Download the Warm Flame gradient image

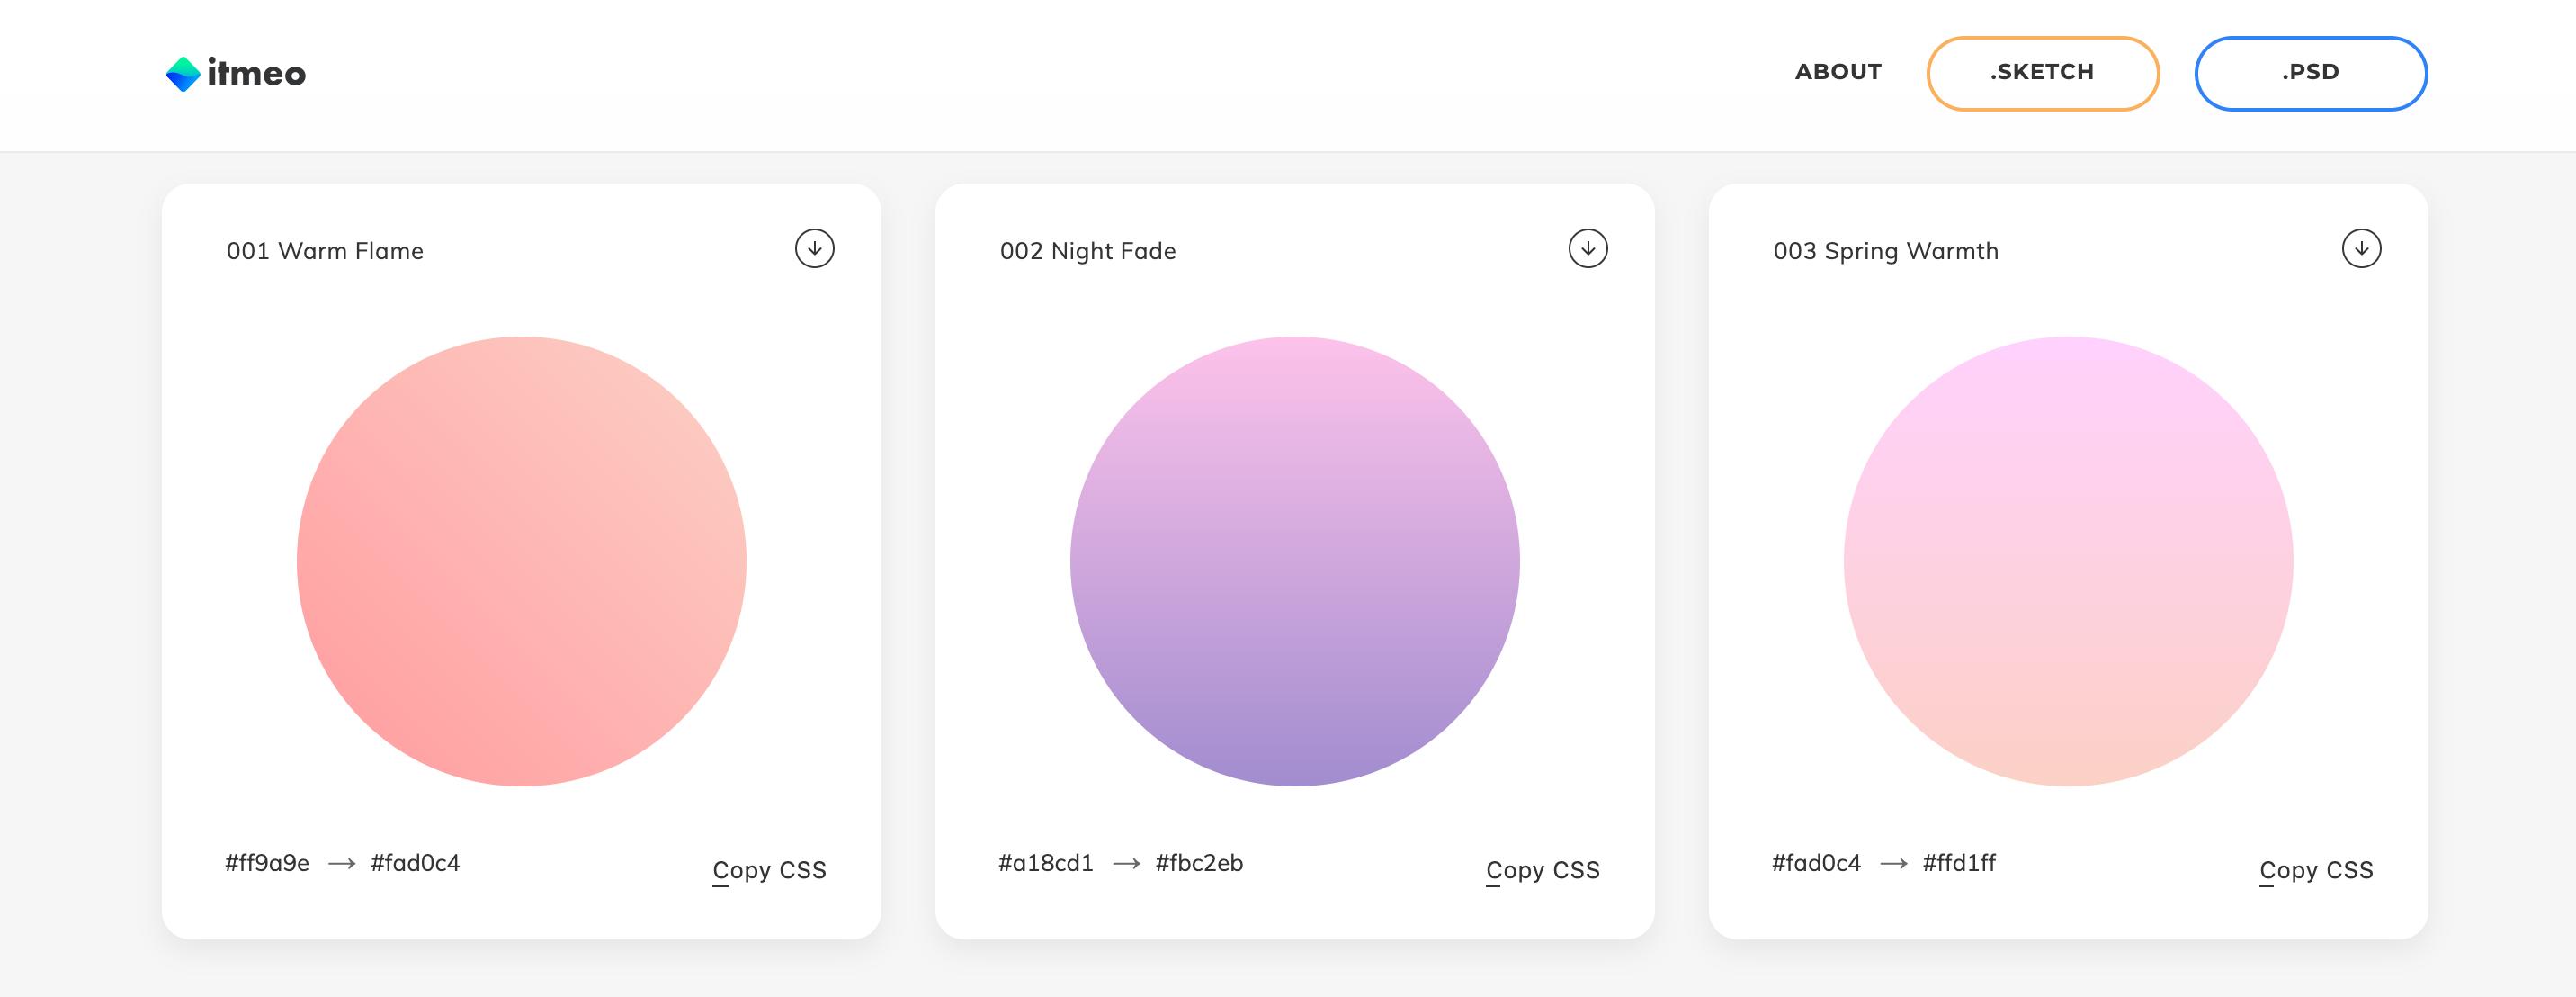(814, 249)
